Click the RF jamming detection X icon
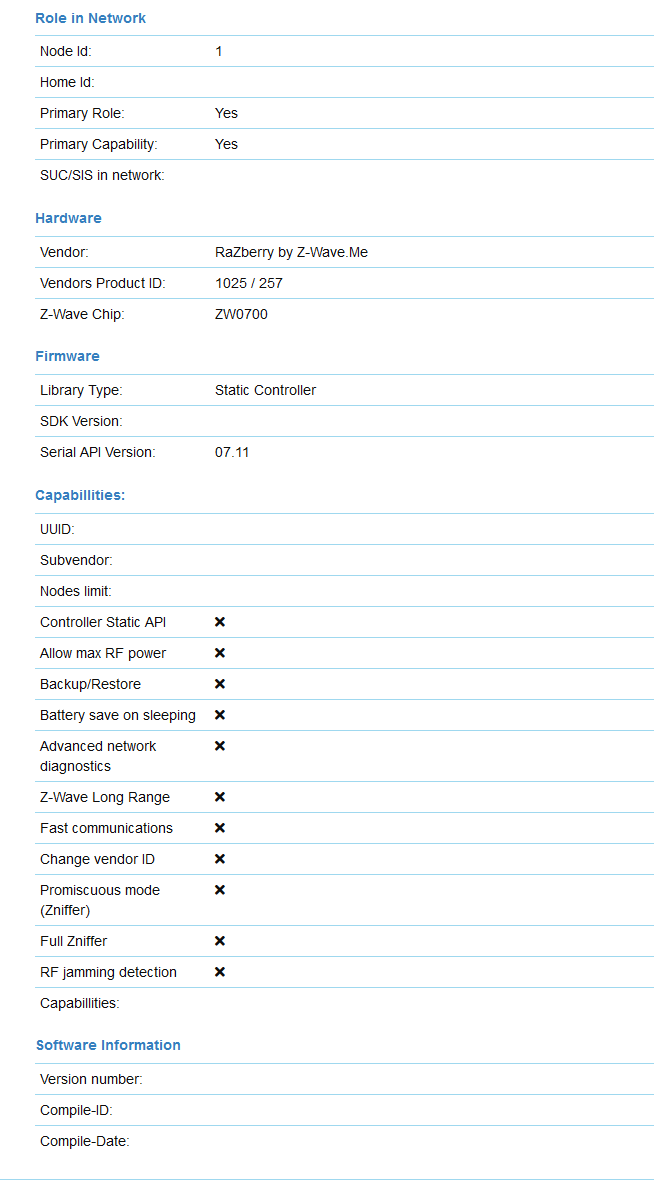654x1187 pixels. click(x=220, y=972)
